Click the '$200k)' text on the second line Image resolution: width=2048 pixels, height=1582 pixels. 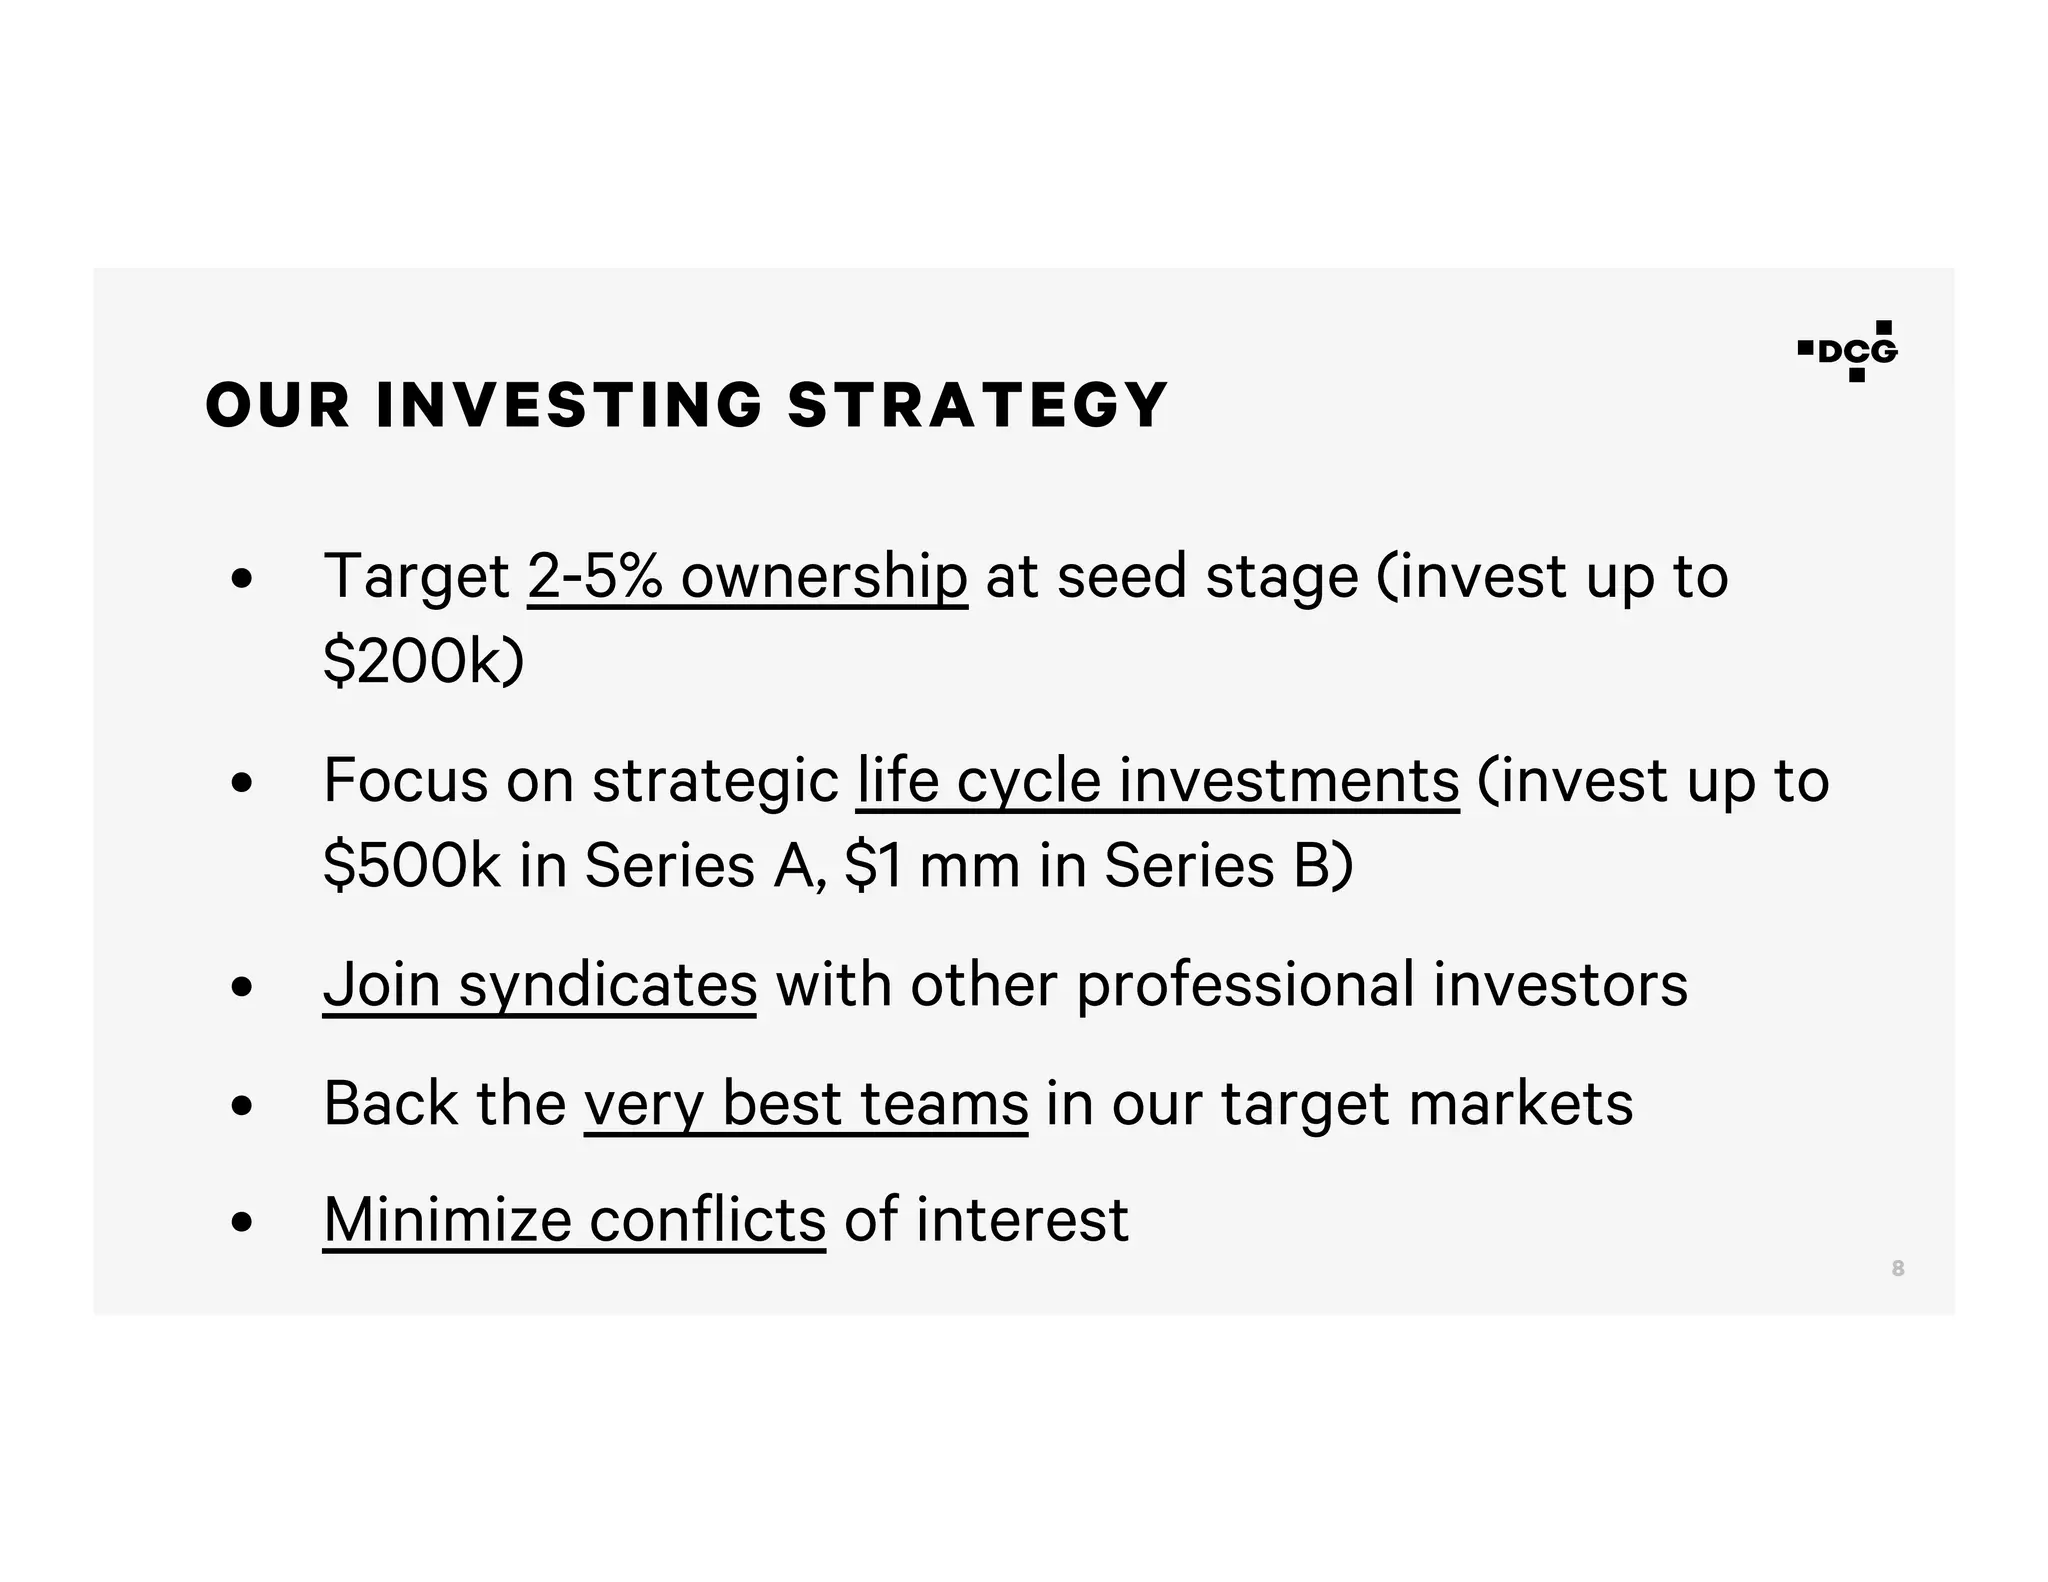[x=424, y=661]
